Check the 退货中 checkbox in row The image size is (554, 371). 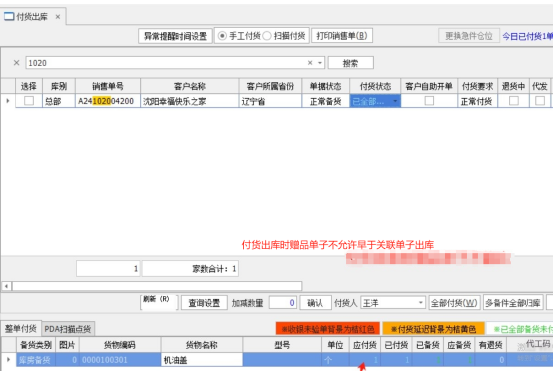(514, 101)
